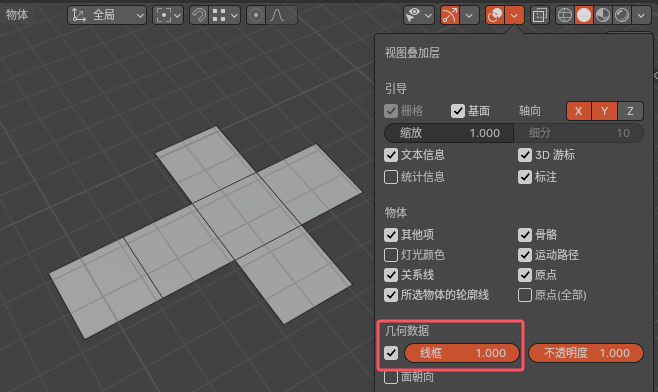Disable the 线框 wireframe checkbox
658x392 pixels.
tap(391, 353)
